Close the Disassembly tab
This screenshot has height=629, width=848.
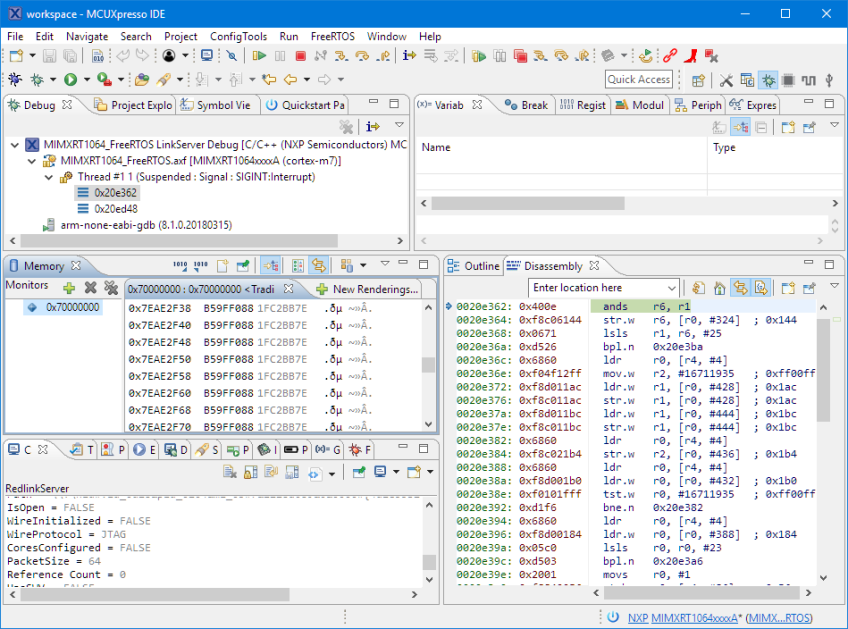tap(594, 266)
